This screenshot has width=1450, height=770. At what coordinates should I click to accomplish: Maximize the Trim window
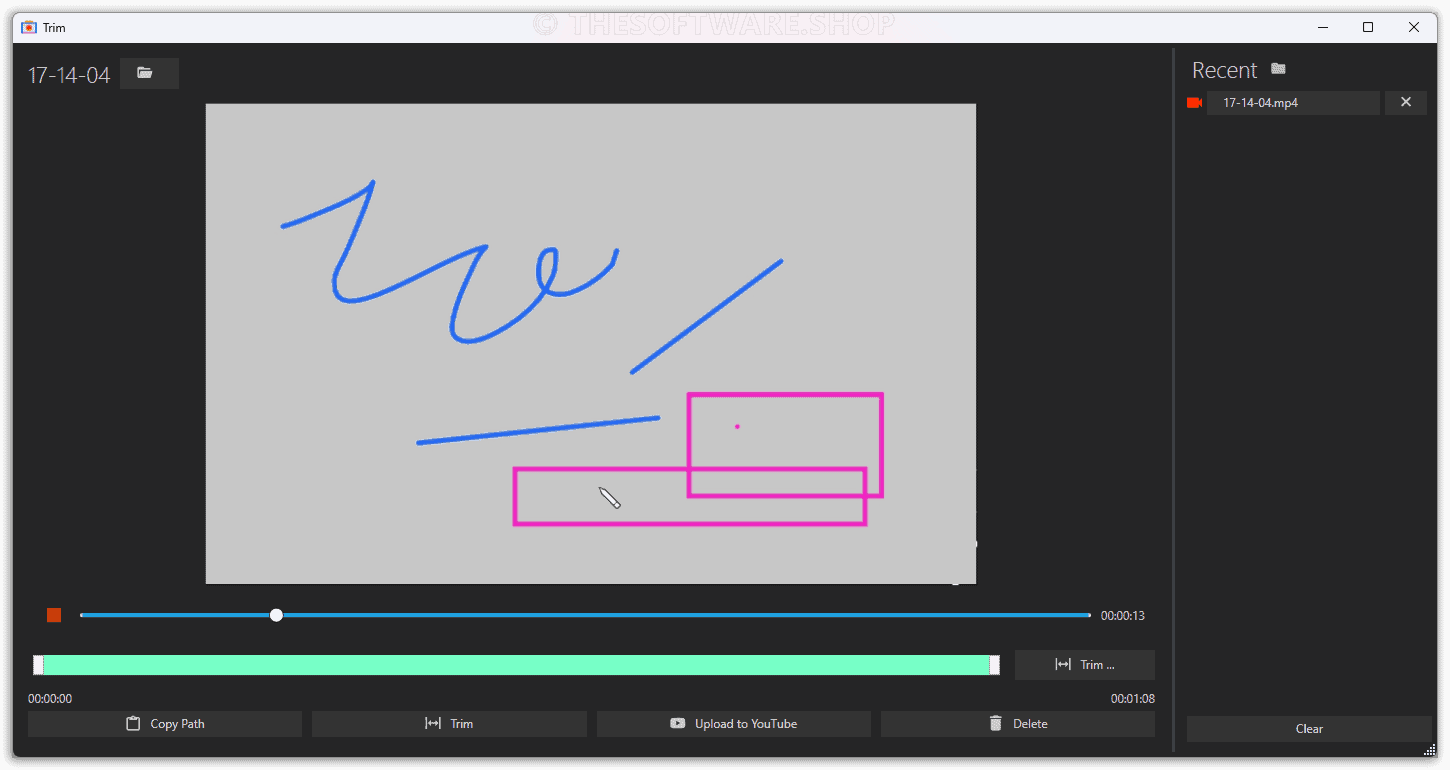[1368, 28]
